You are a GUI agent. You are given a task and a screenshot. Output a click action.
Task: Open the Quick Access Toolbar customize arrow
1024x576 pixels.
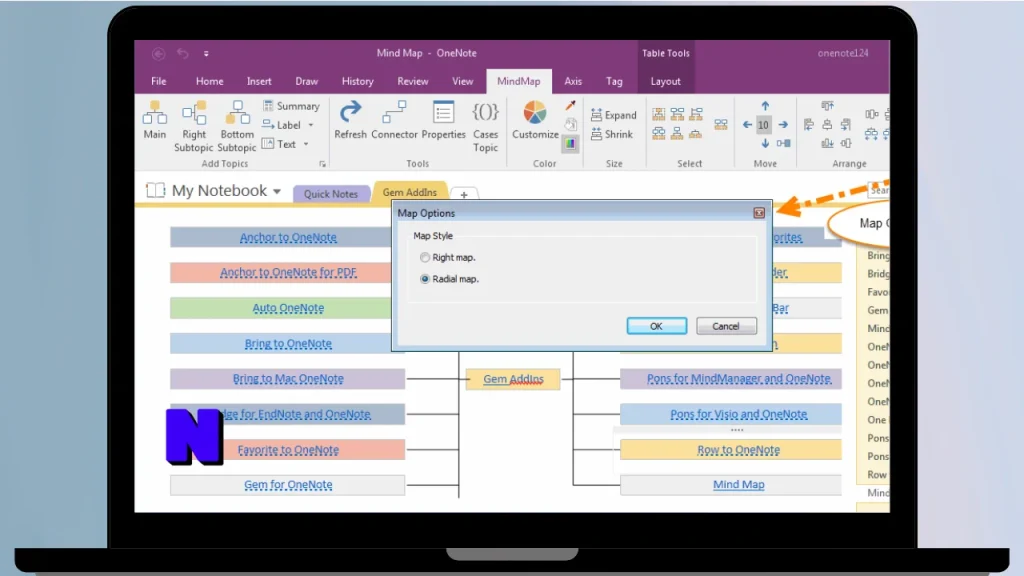click(206, 54)
